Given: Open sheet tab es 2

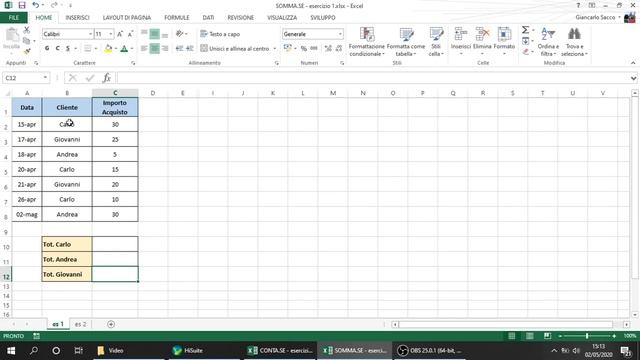Looking at the screenshot, I should pos(80,324).
